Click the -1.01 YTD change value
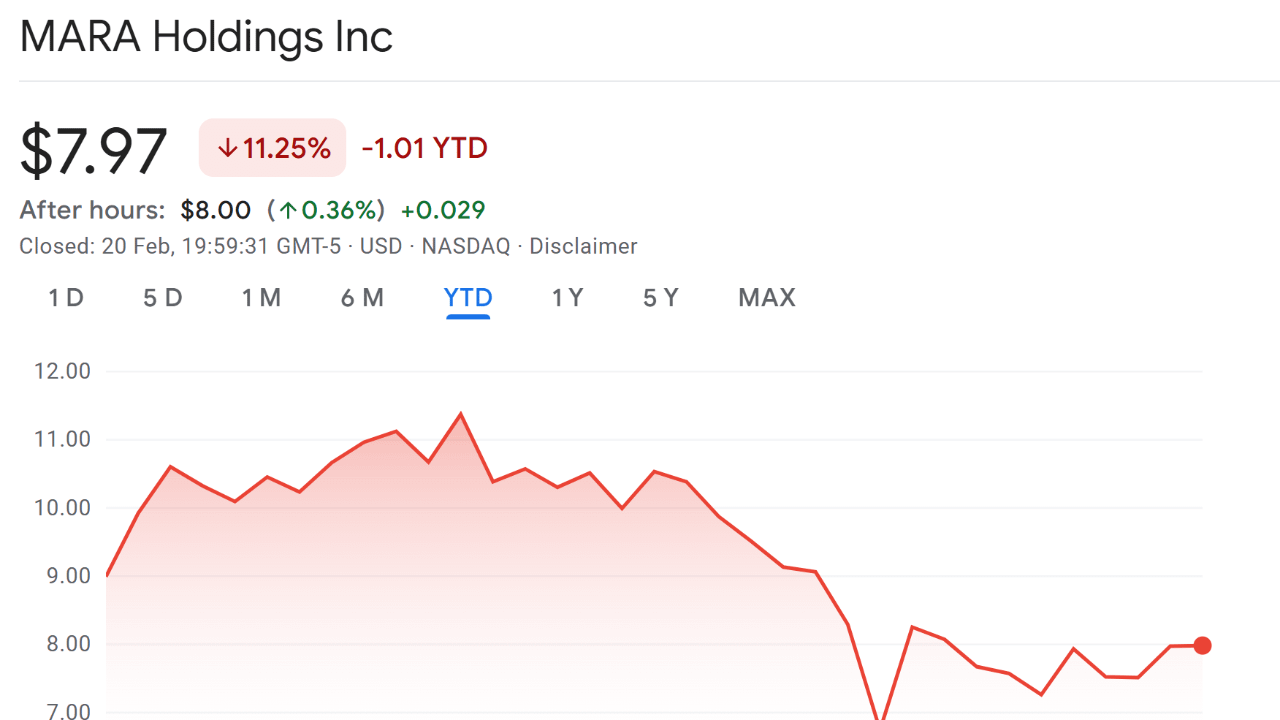This screenshot has width=1280, height=720. pos(424,149)
